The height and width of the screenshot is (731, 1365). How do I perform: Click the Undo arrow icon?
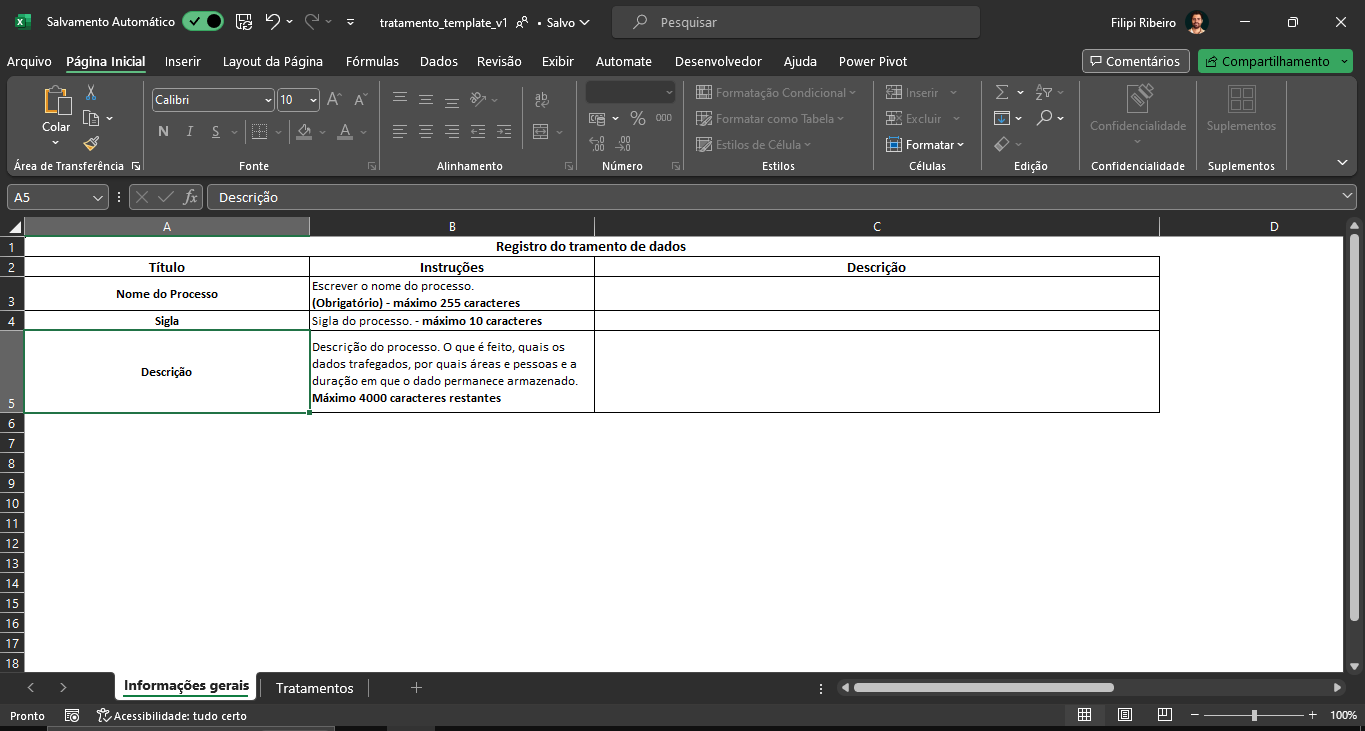click(272, 22)
